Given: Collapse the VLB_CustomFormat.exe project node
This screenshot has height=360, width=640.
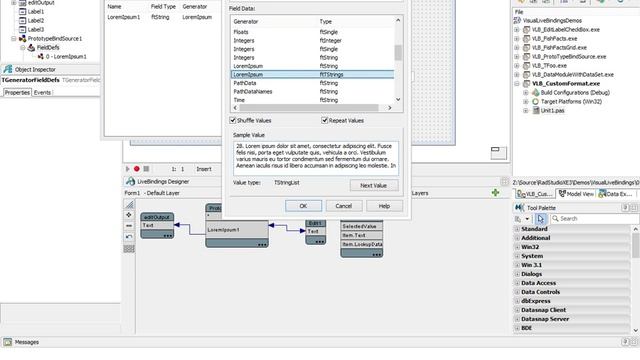Looking at the screenshot, I should 517,83.
